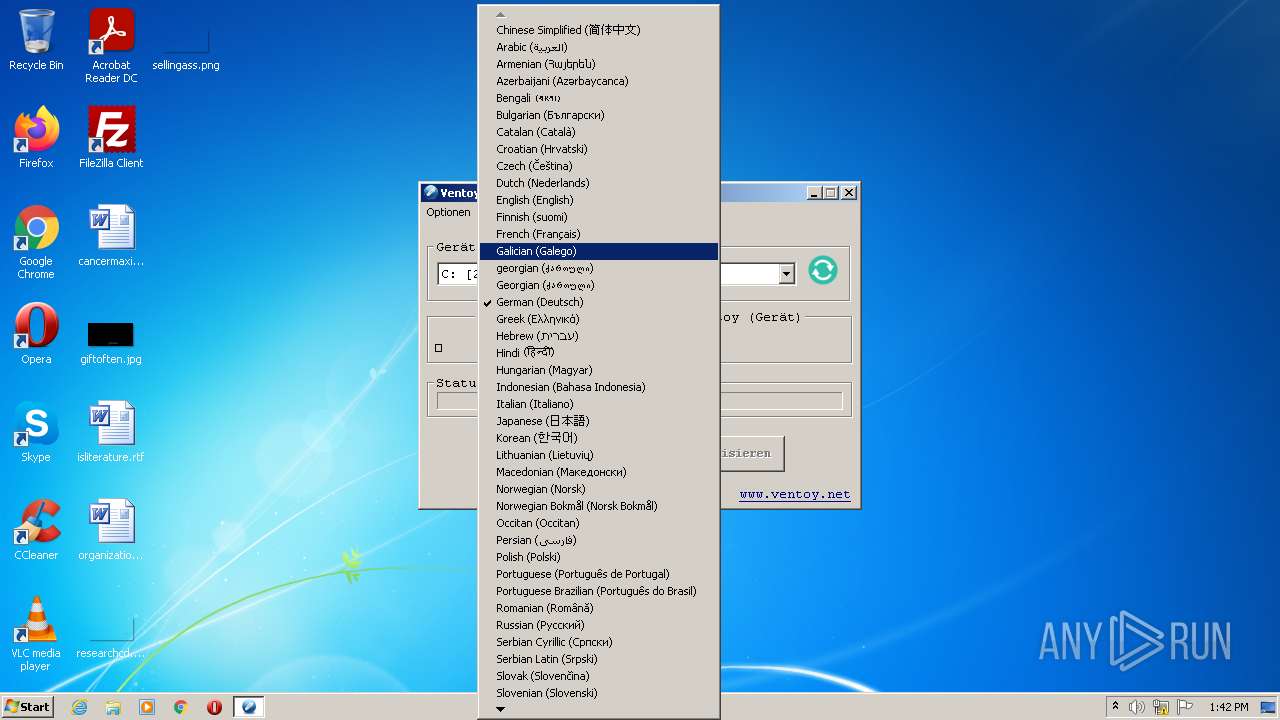Click the Opera icon in the taskbar
This screenshot has width=1280, height=720.
tap(214, 707)
